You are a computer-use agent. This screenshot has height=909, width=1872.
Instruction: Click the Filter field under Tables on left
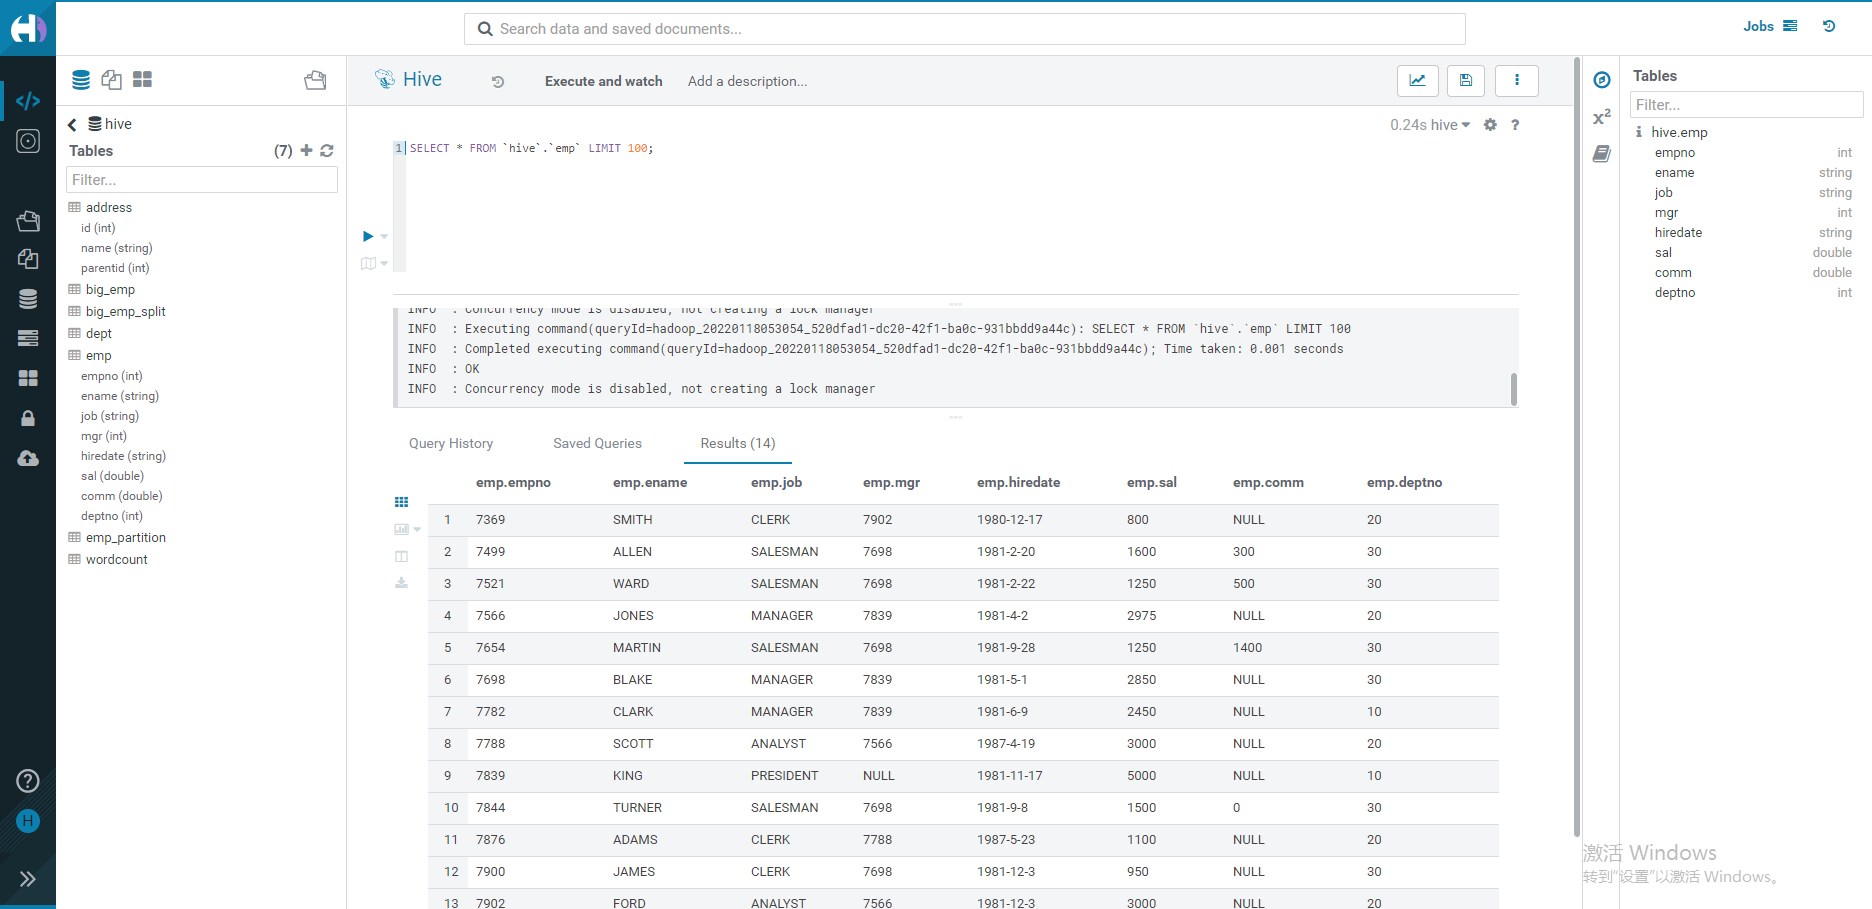tap(202, 180)
